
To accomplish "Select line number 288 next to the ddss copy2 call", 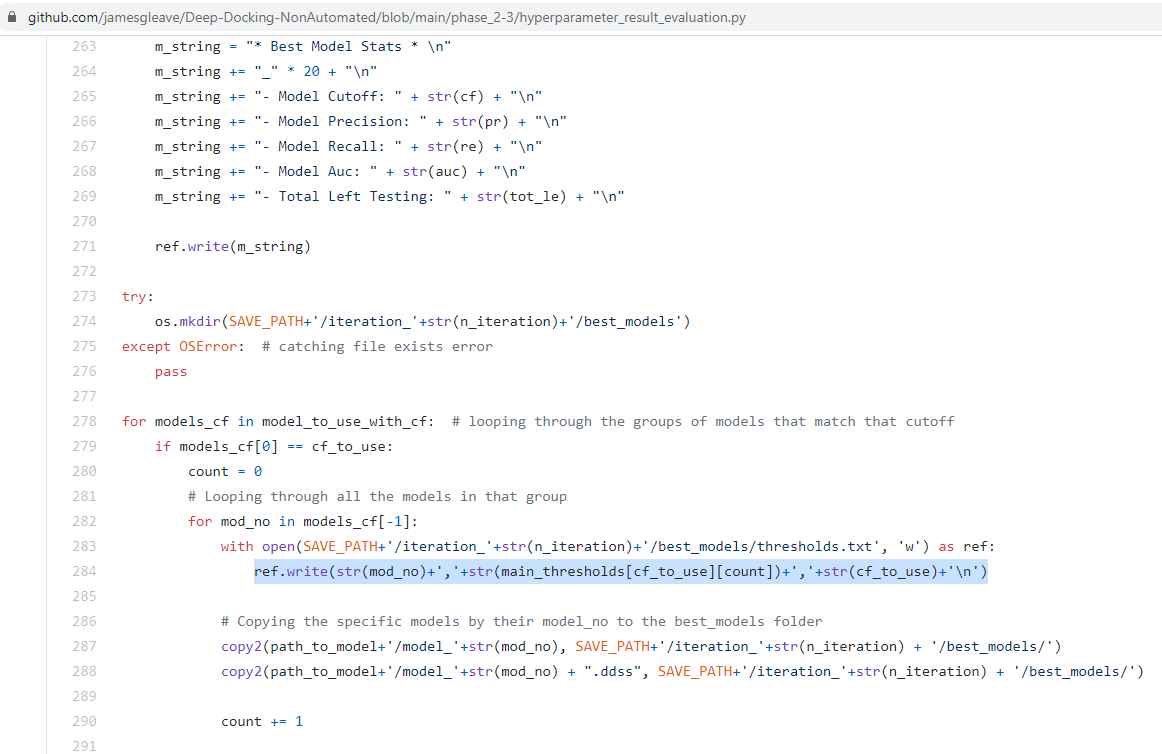I will [84, 670].
